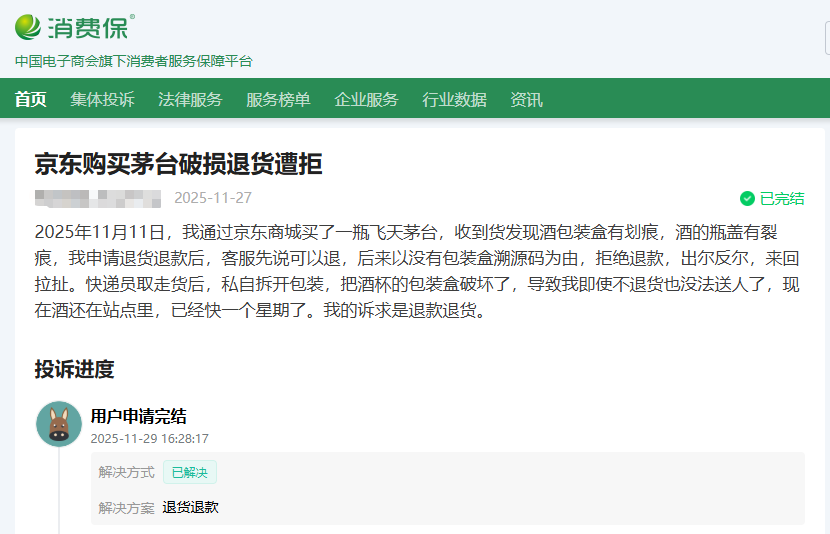Go to the 首页 nav tab
This screenshot has width=830, height=534.
[30, 99]
